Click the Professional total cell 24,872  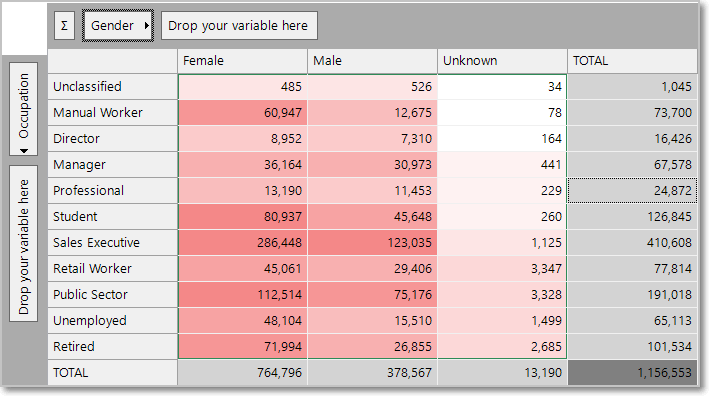tap(633, 191)
